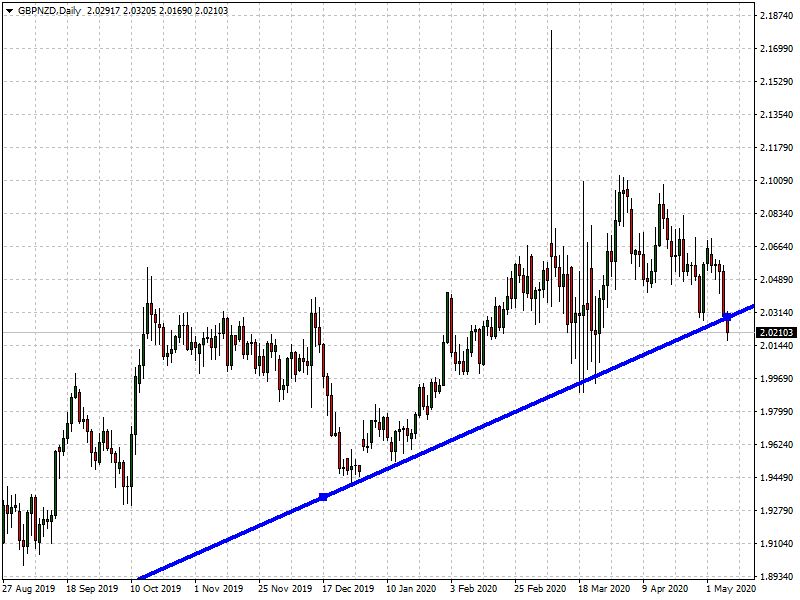Click the 10 Oct 2019 date label
Image resolution: width=800 pixels, height=600 pixels.
pos(156,588)
